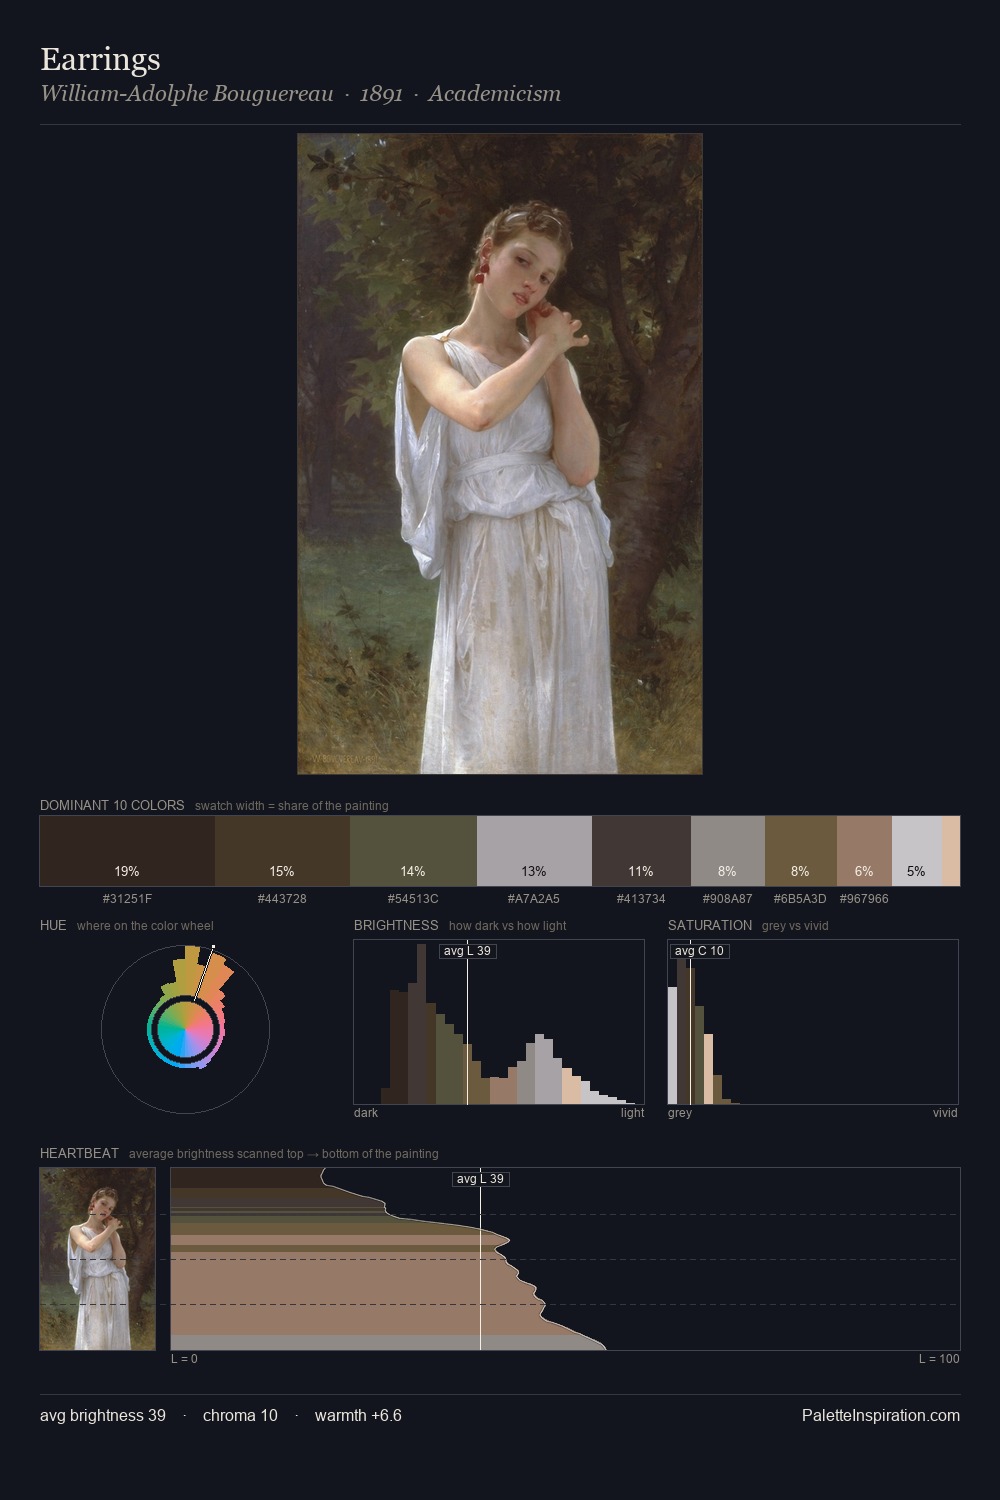The width and height of the screenshot is (1000, 1500).
Task: Click the hex code #908A87
Action: (x=727, y=899)
